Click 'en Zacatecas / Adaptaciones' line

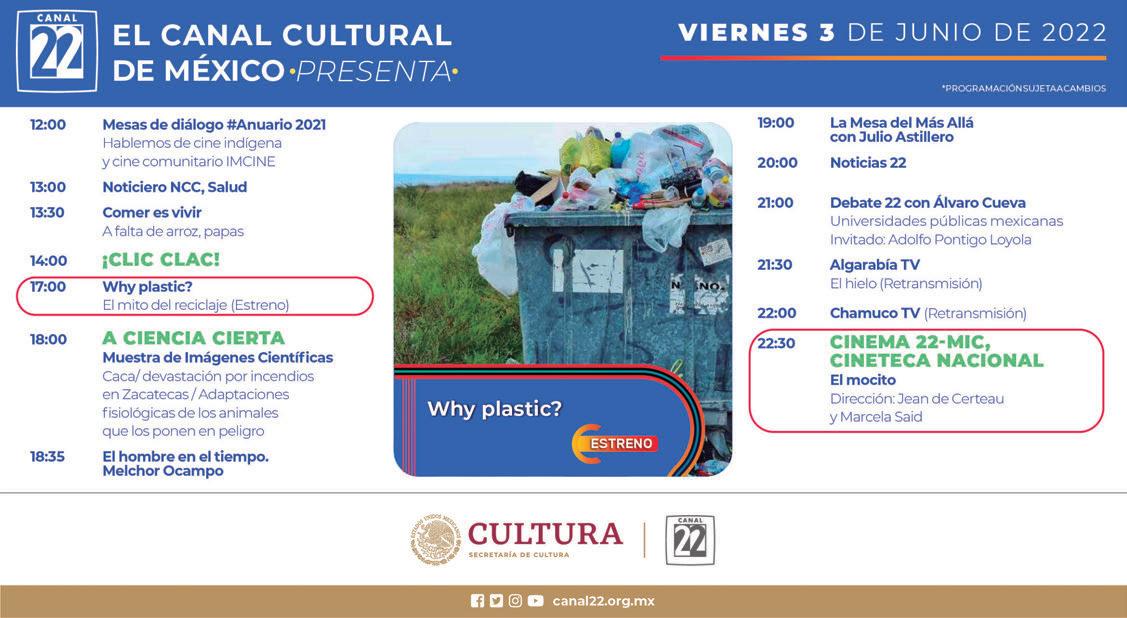pyautogui.click(x=196, y=395)
